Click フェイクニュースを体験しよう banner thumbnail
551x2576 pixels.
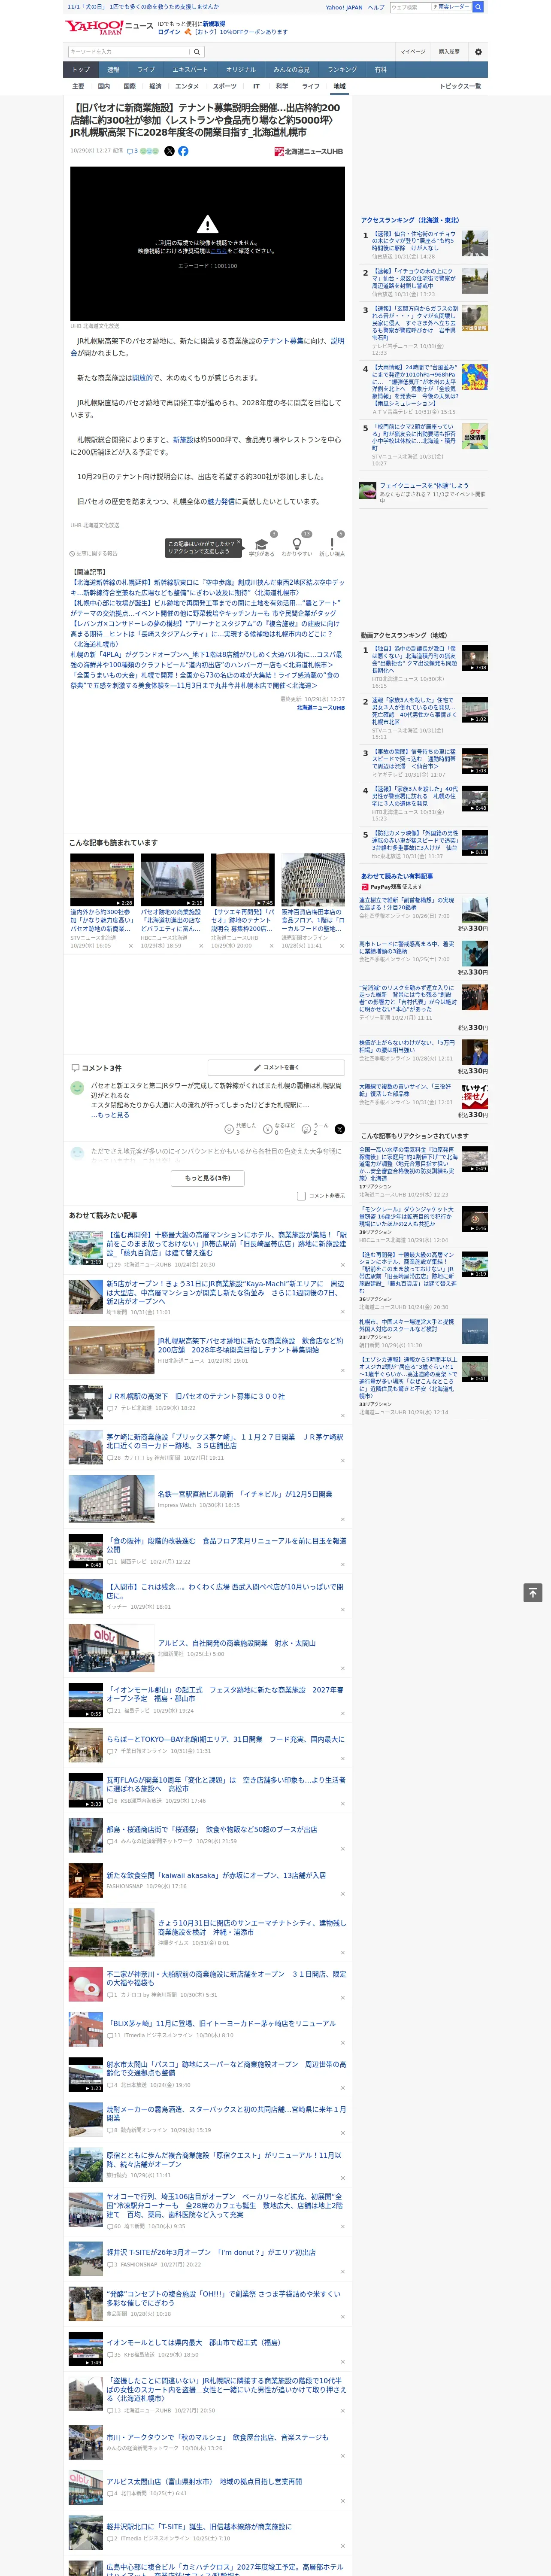click(x=368, y=490)
